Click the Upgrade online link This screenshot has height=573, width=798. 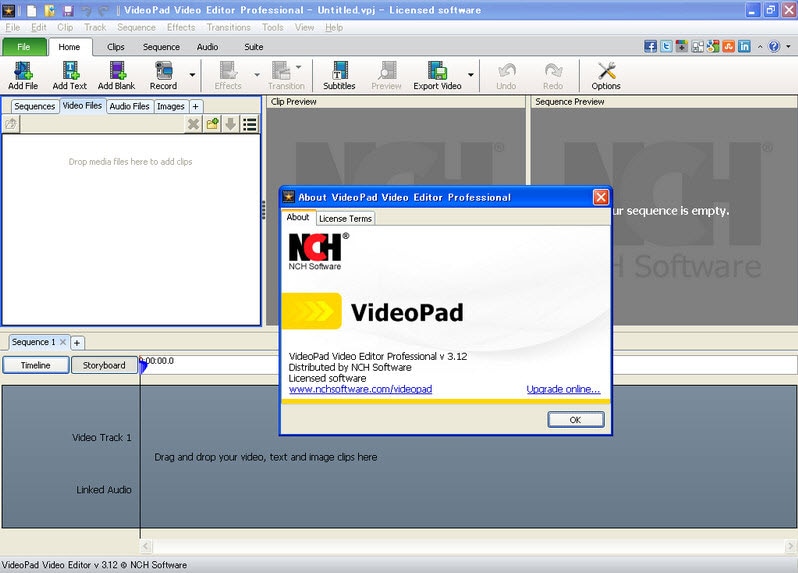tap(563, 389)
